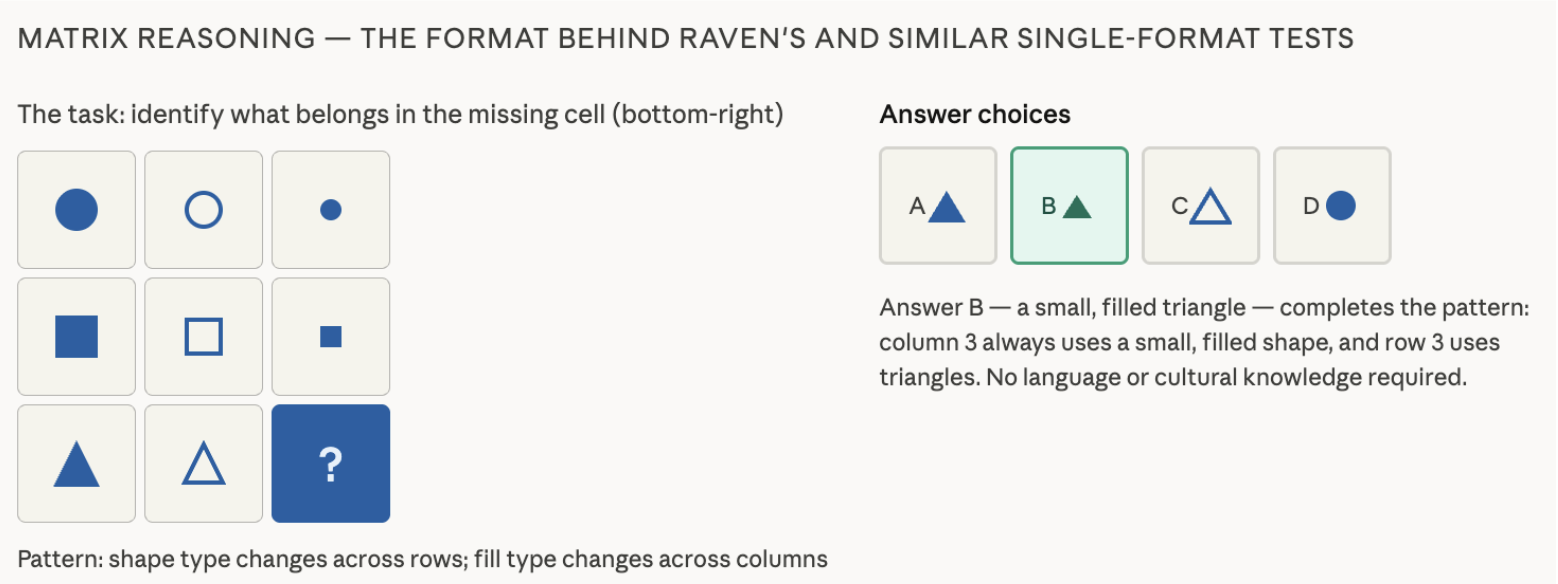Image resolution: width=1558 pixels, height=584 pixels.
Task: Click the hollow square matrix cell
Action: tap(204, 337)
